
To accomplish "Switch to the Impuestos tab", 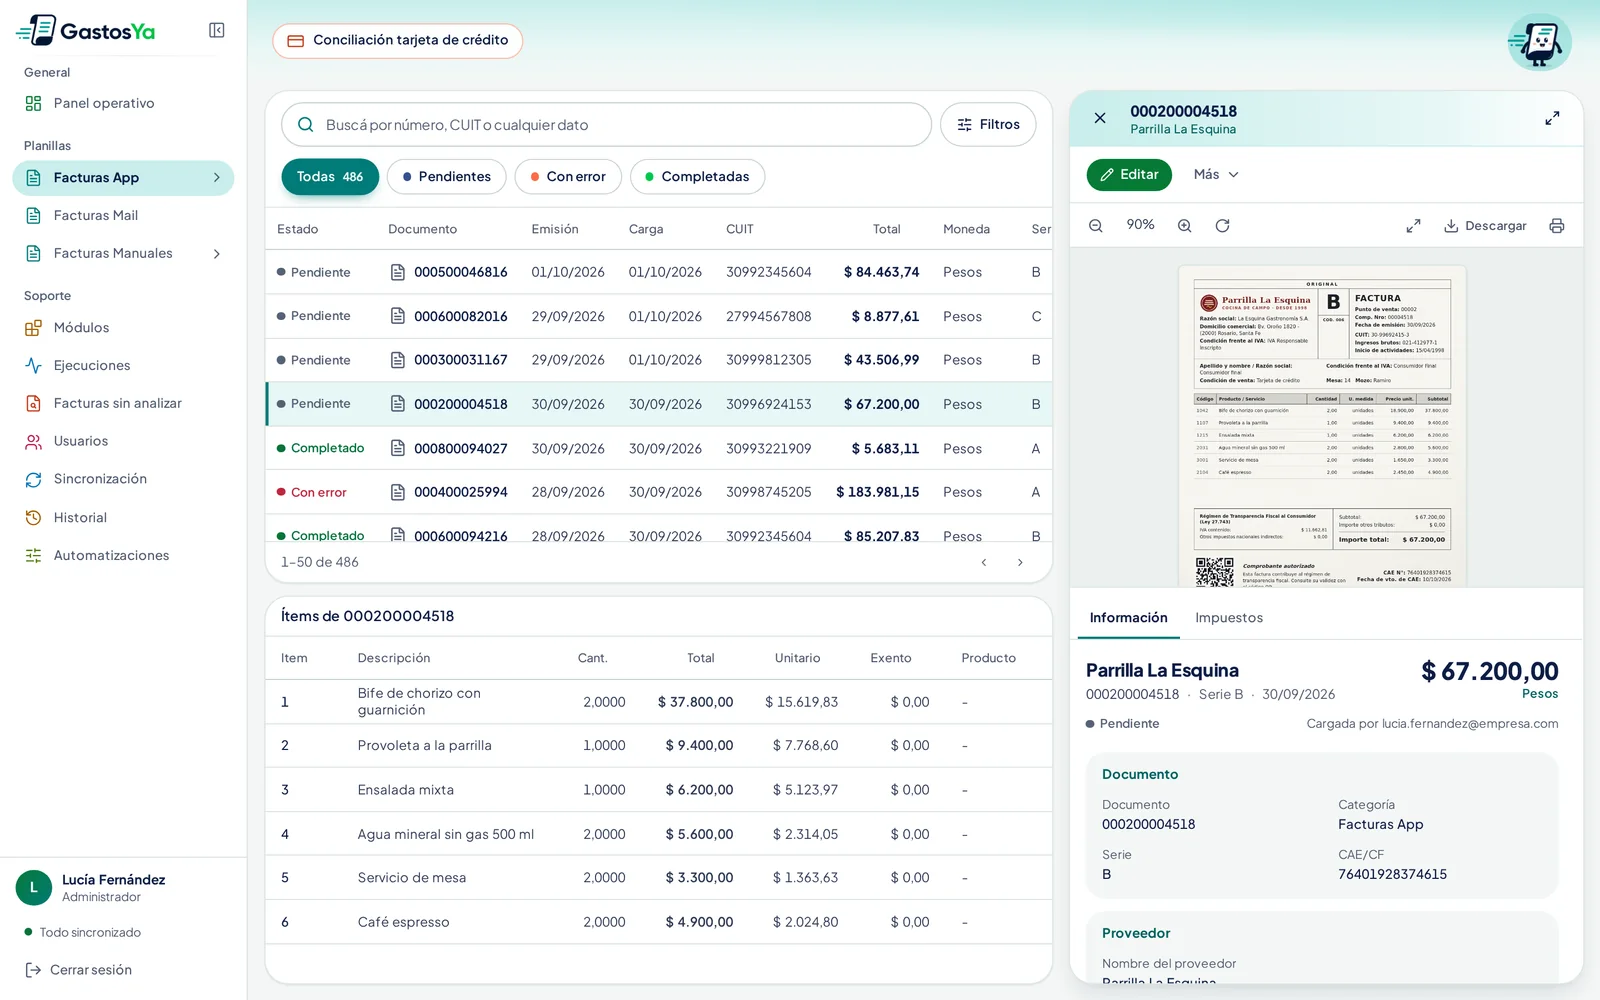I will [x=1229, y=618].
